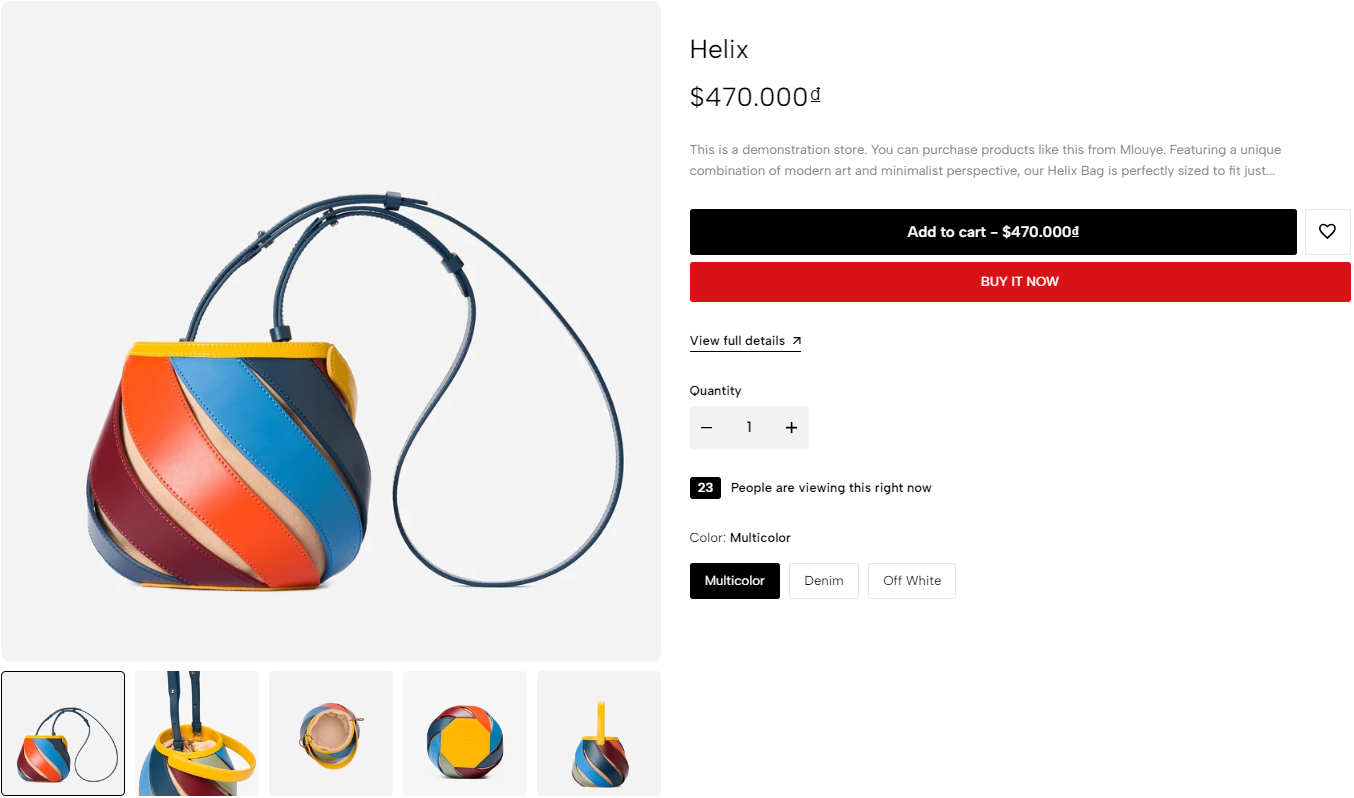Click the 23 viewers count badge
Viewport: 1354px width, 798px height.
705,488
